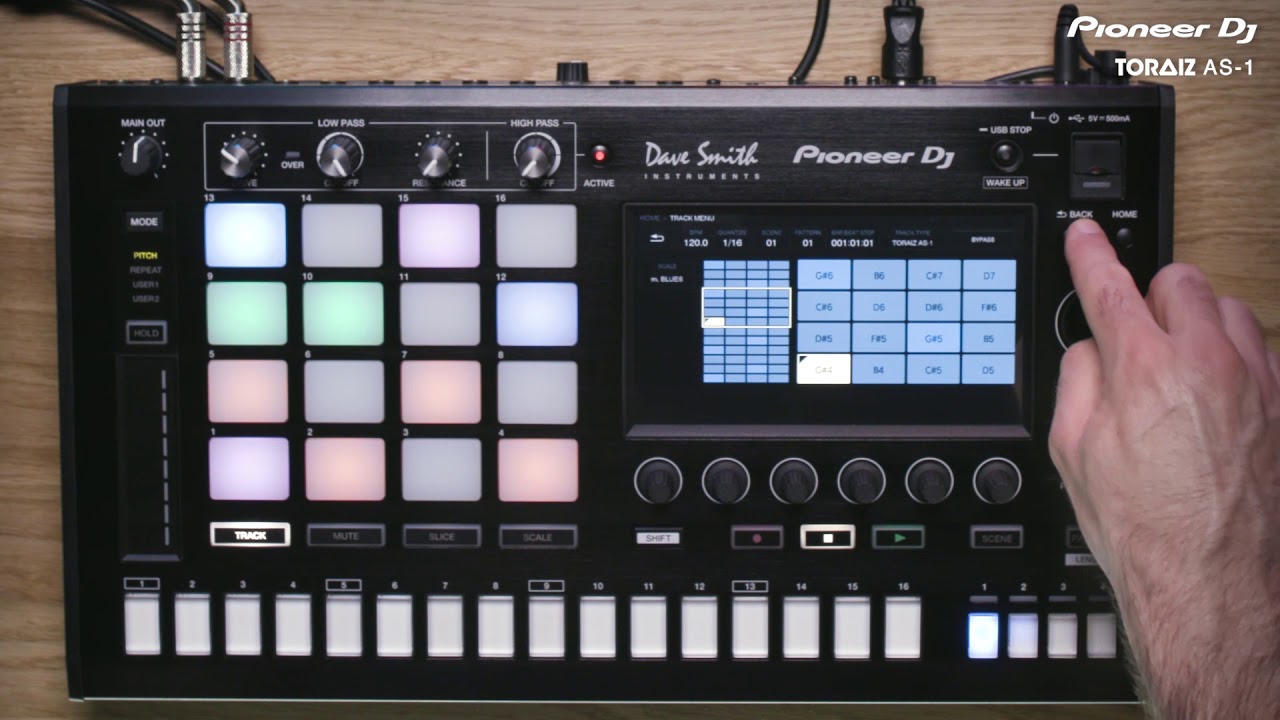The width and height of the screenshot is (1280, 720).
Task: Push the small HOME button
Action: [1124, 236]
